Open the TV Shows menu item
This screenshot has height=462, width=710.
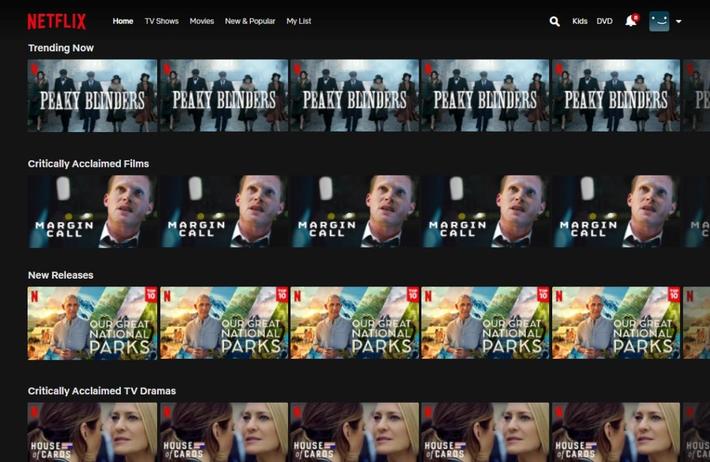pos(162,21)
